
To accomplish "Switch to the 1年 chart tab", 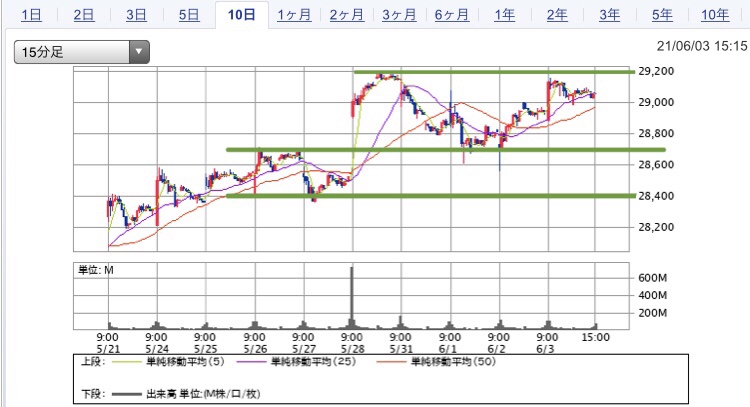I will point(505,15).
